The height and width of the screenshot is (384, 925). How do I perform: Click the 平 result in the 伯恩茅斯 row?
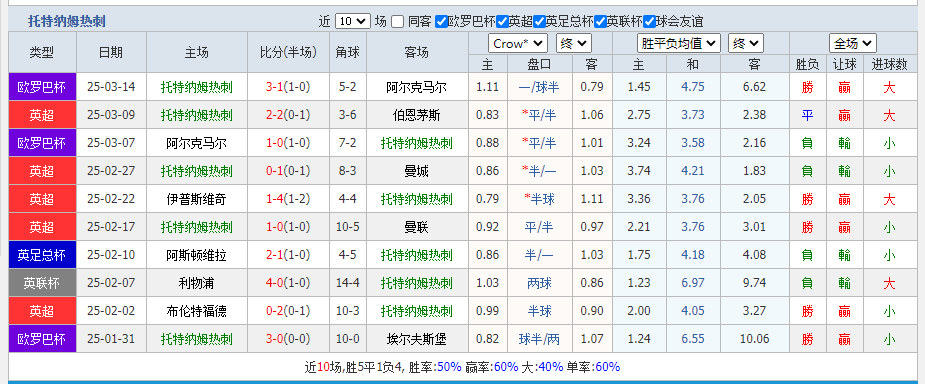tap(807, 116)
